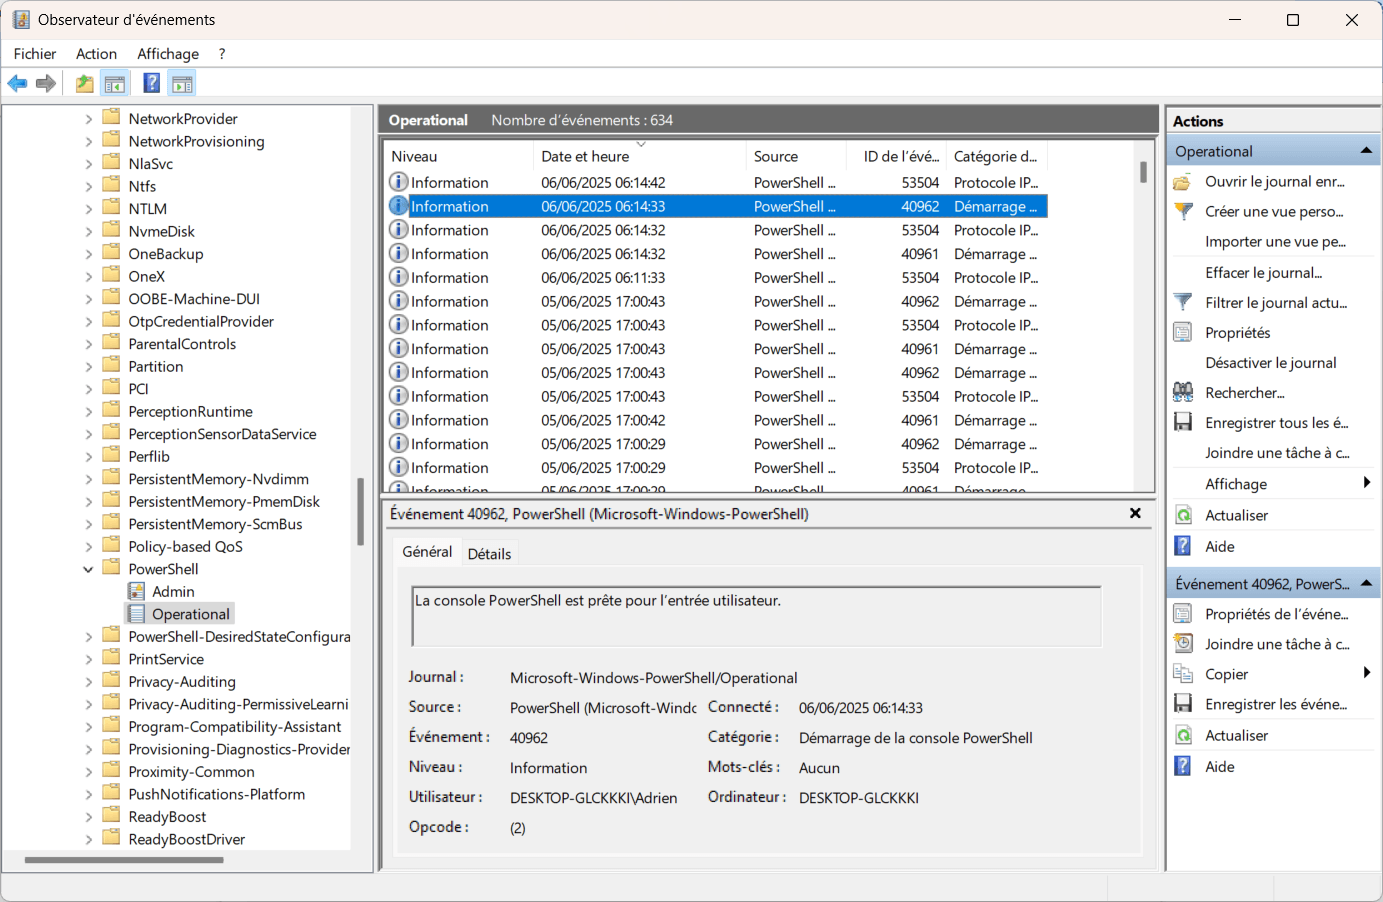Image resolution: width=1383 pixels, height=902 pixels.
Task: Expand the Ntfs tree node
Action: 88,186
